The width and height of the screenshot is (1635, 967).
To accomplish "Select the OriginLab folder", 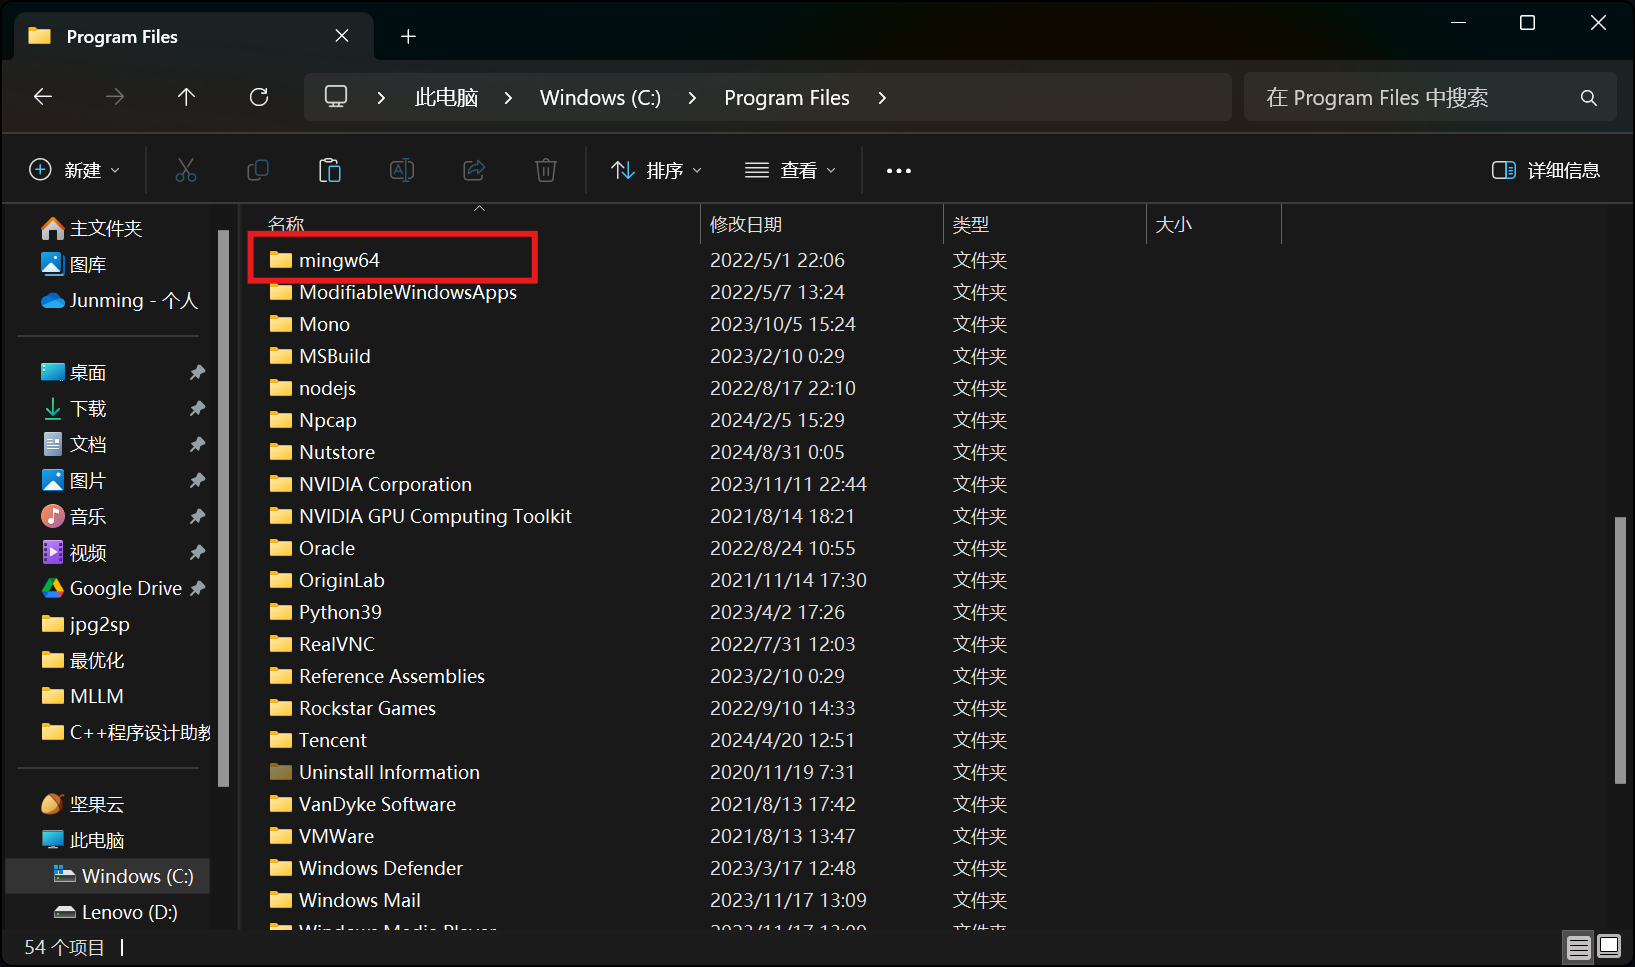I will 342,580.
